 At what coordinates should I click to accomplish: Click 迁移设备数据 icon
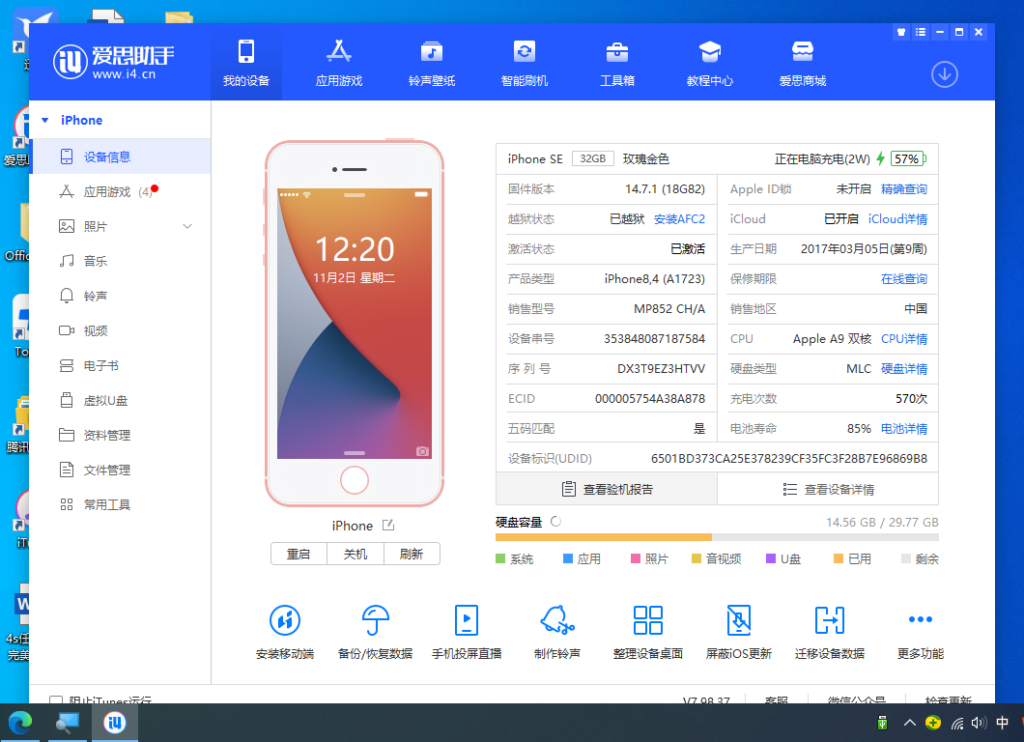[x=829, y=620]
